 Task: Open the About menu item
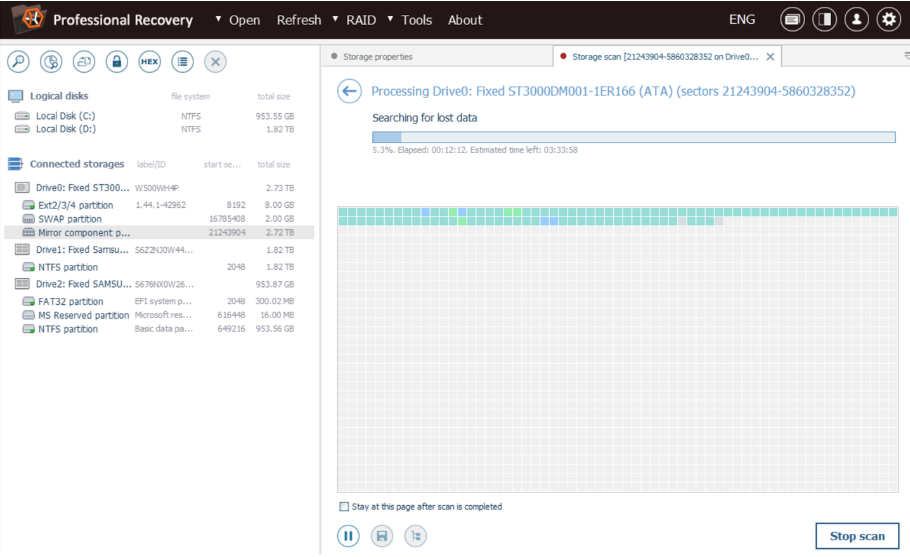pos(465,20)
